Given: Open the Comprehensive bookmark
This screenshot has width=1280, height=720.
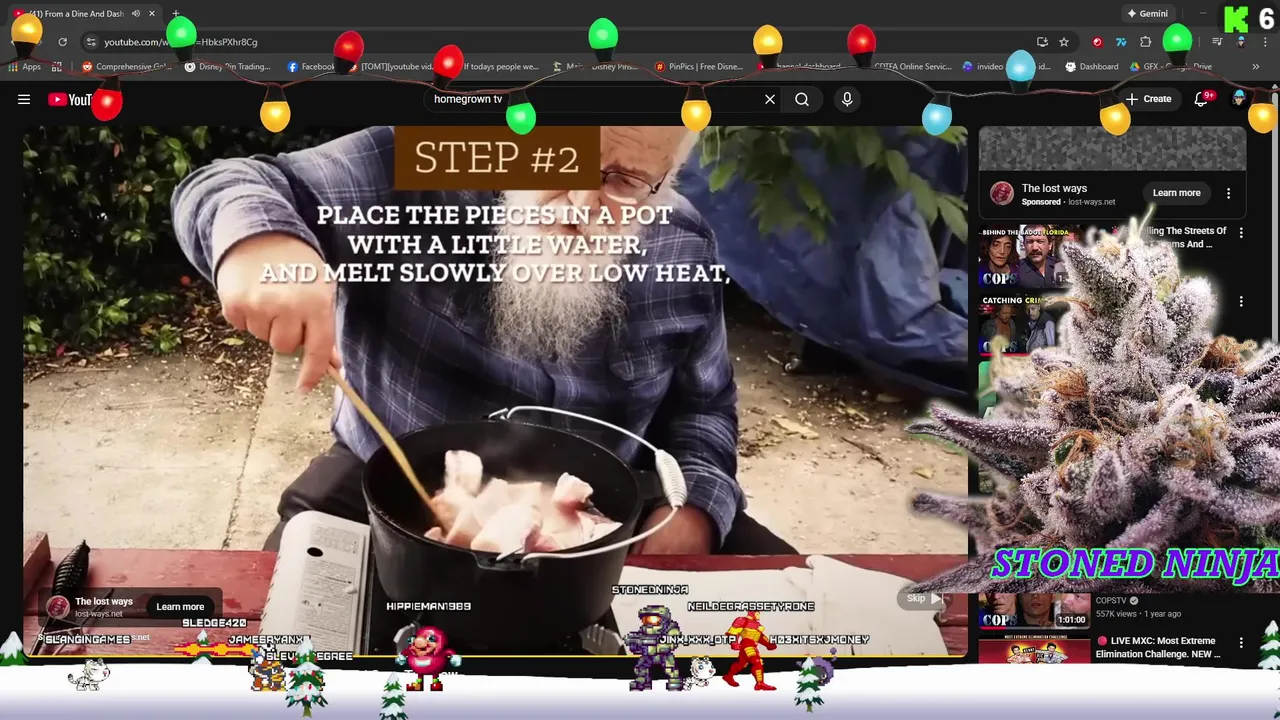Looking at the screenshot, I should tap(127, 67).
